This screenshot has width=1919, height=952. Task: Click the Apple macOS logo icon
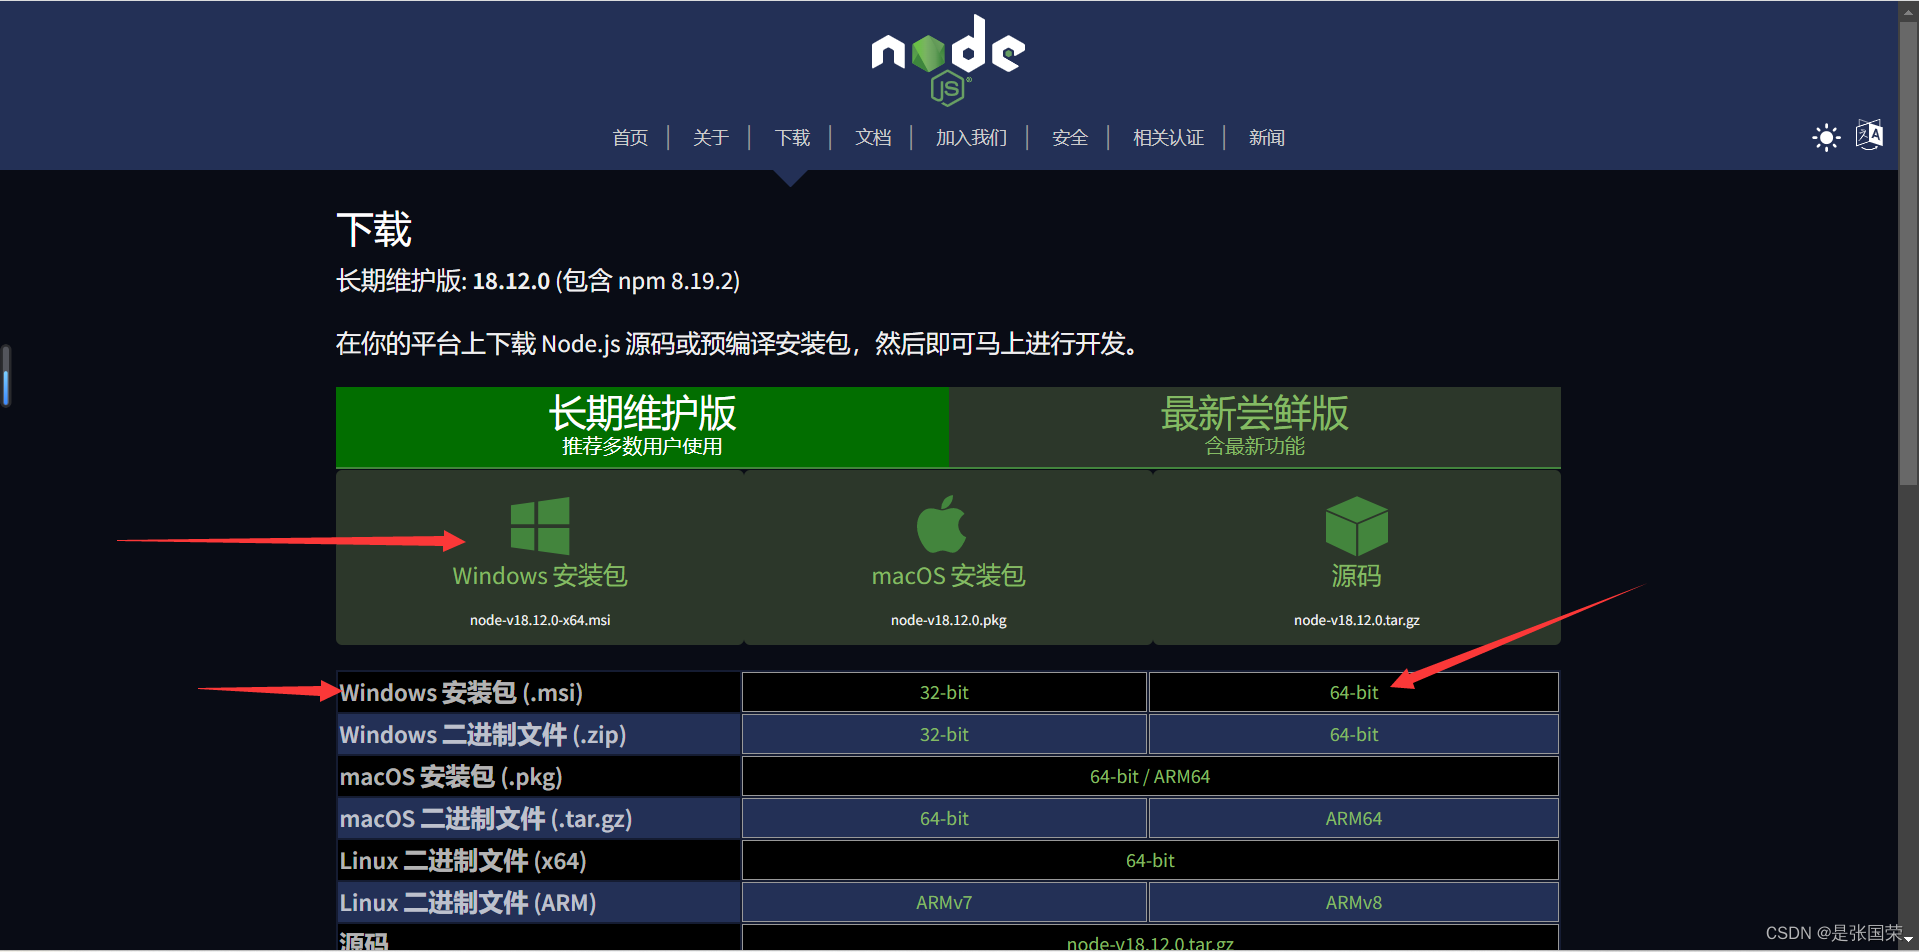pos(941,524)
